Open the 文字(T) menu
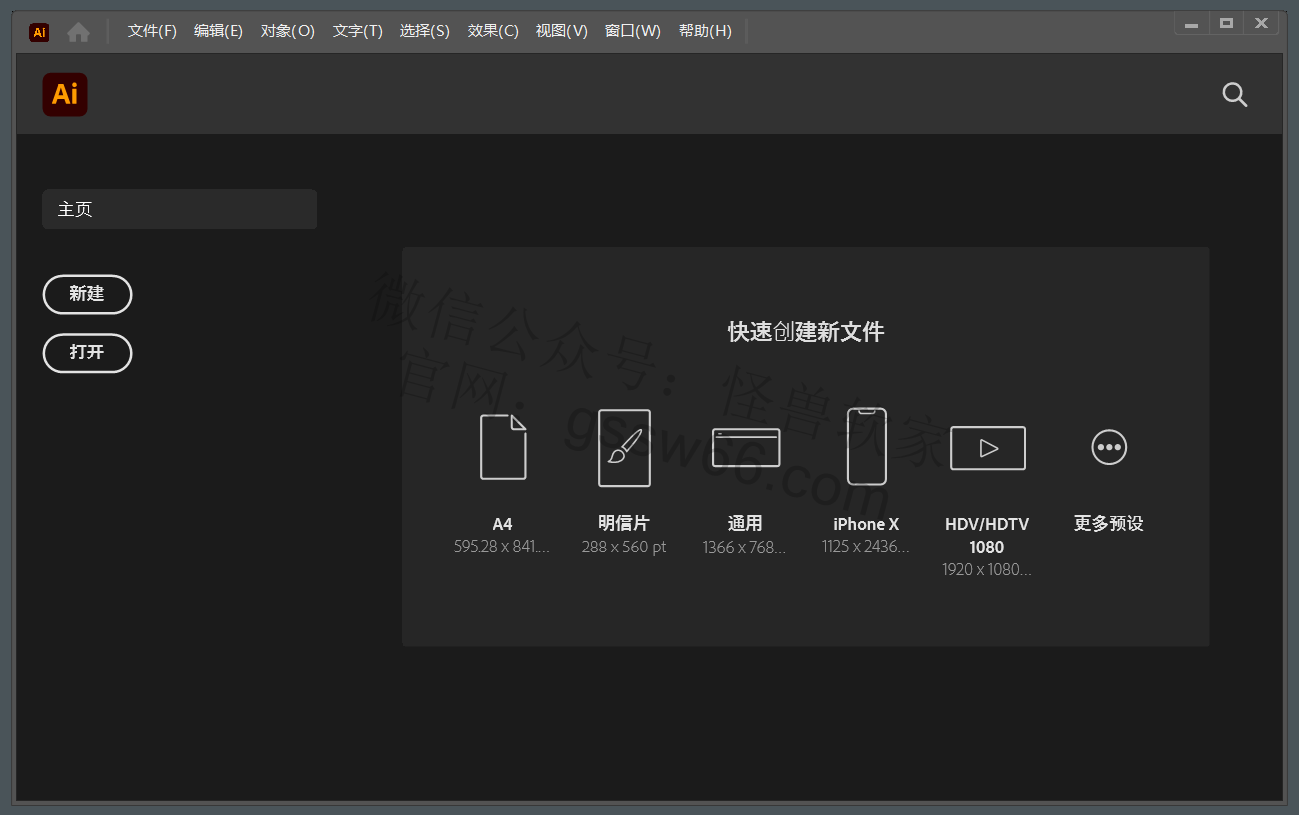1299x815 pixels. point(358,31)
